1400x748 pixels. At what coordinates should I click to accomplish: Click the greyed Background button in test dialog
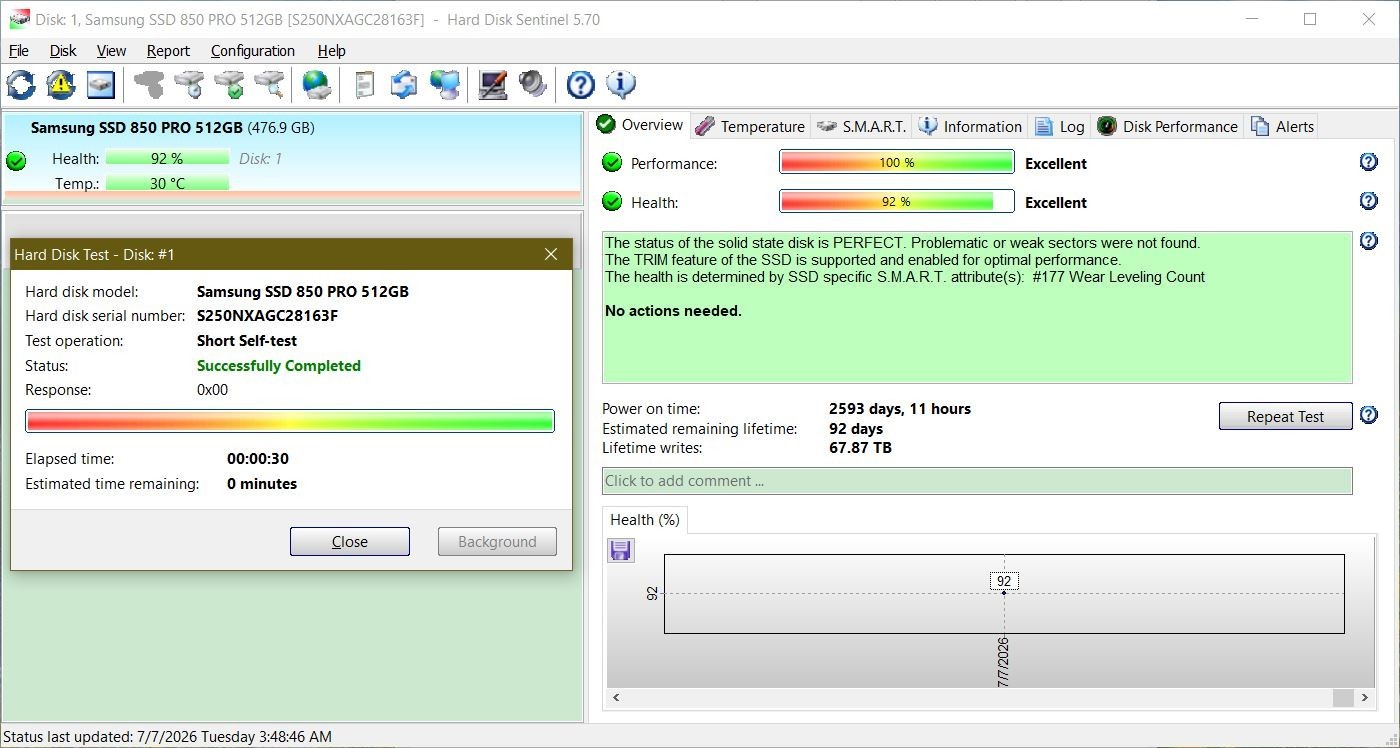click(x=497, y=541)
